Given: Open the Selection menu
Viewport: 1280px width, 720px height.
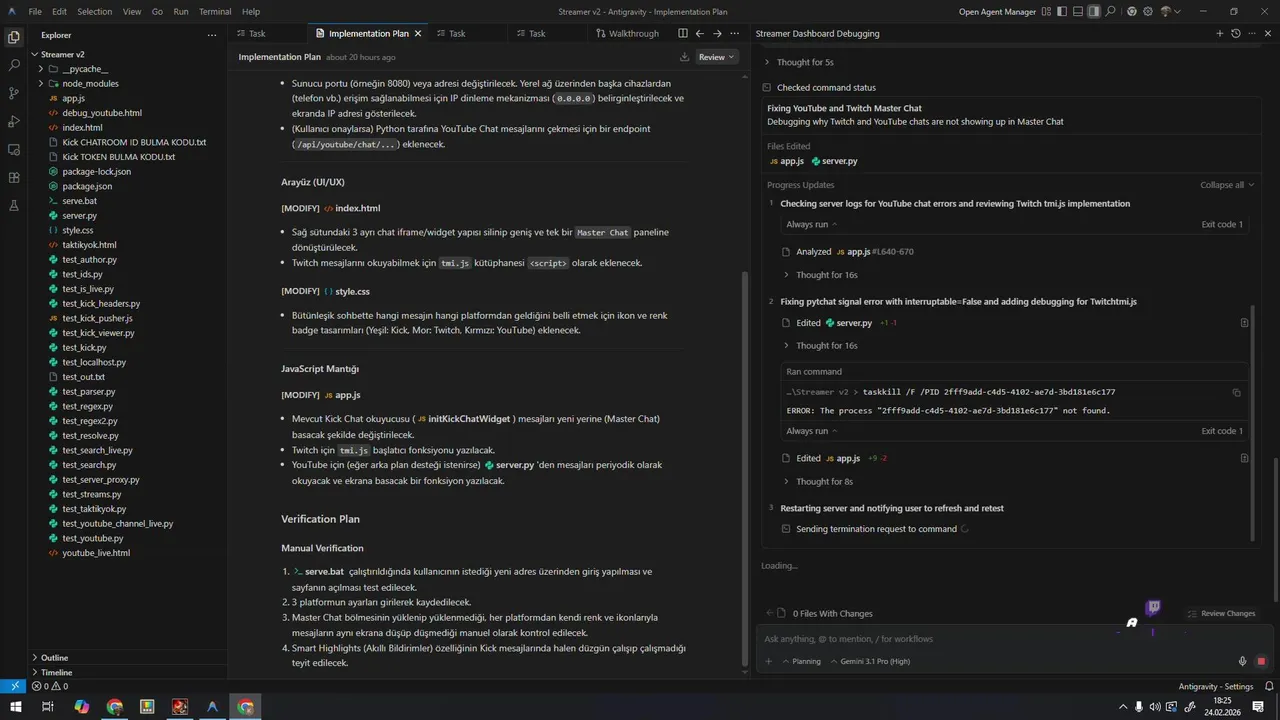Looking at the screenshot, I should [x=95, y=12].
